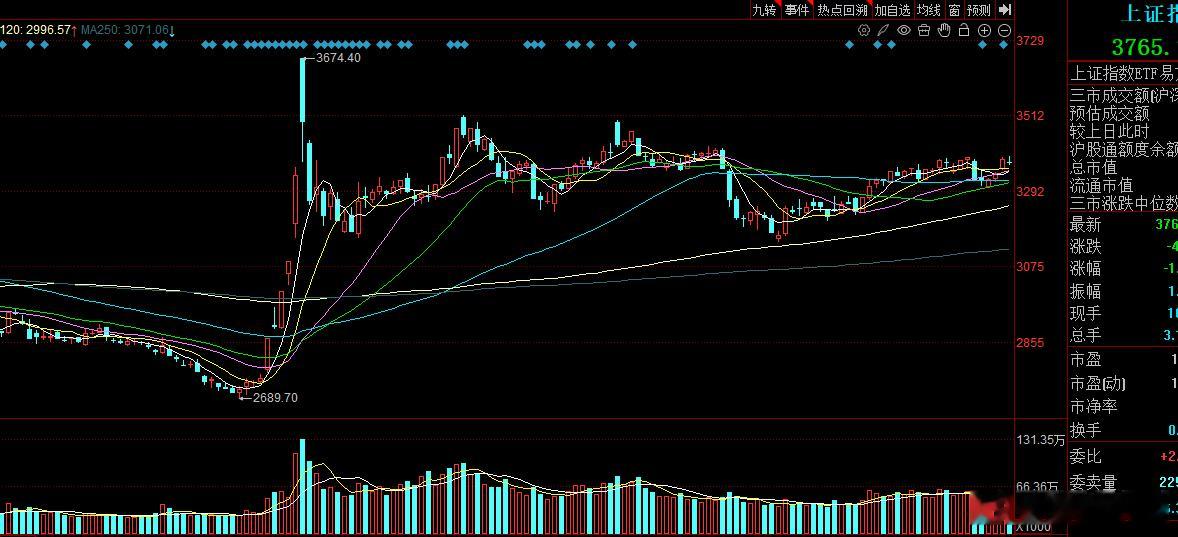Click the 委比 label

click(1085, 456)
